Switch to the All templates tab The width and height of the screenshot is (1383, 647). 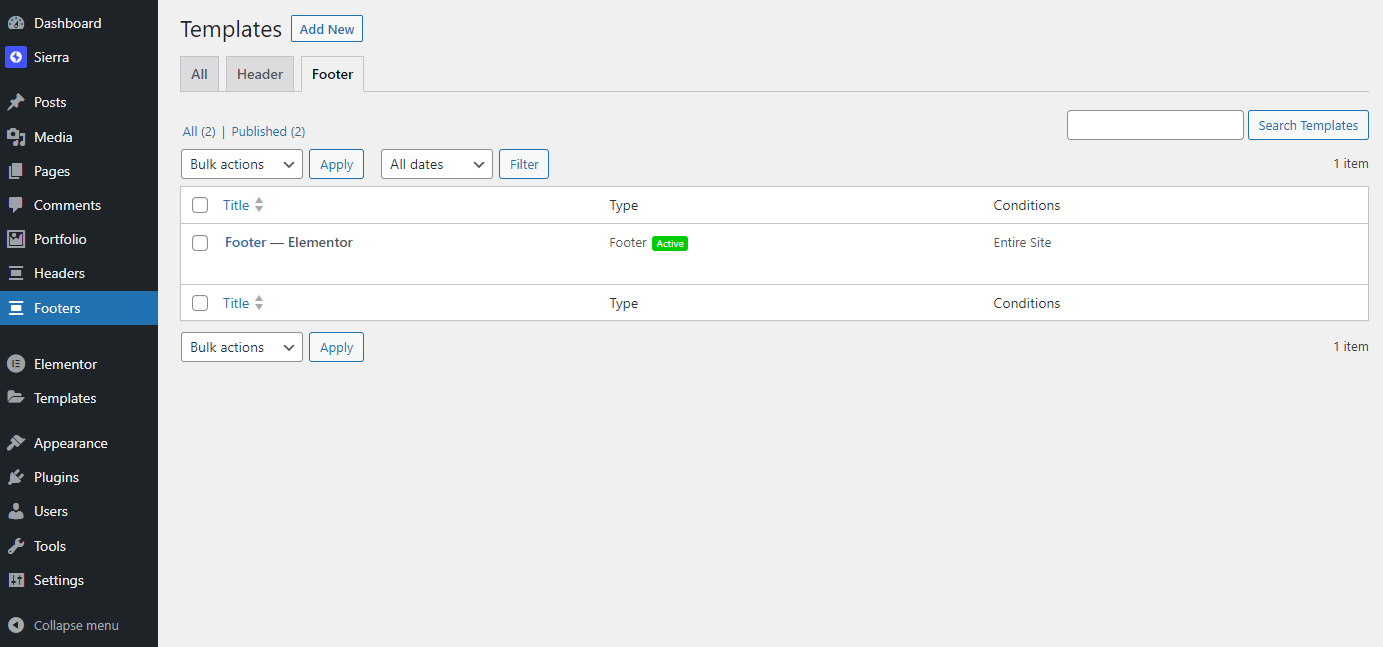pos(199,74)
